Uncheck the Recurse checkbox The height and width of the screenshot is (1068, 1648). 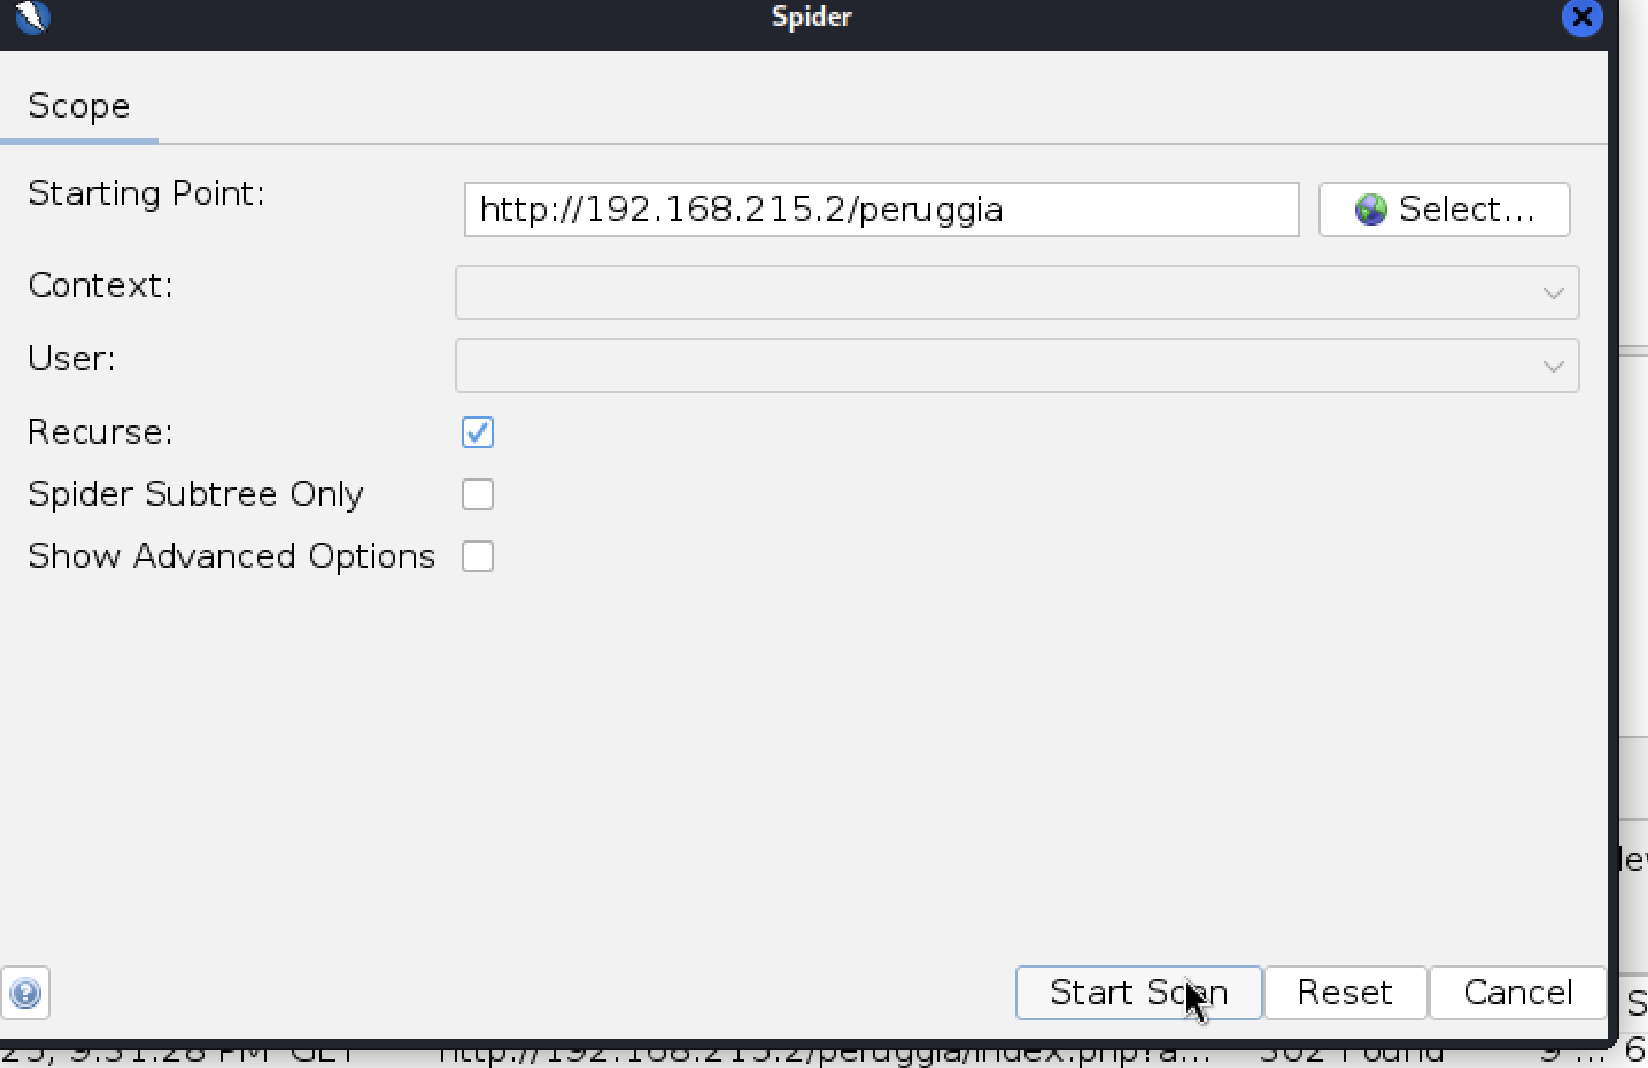coord(478,433)
